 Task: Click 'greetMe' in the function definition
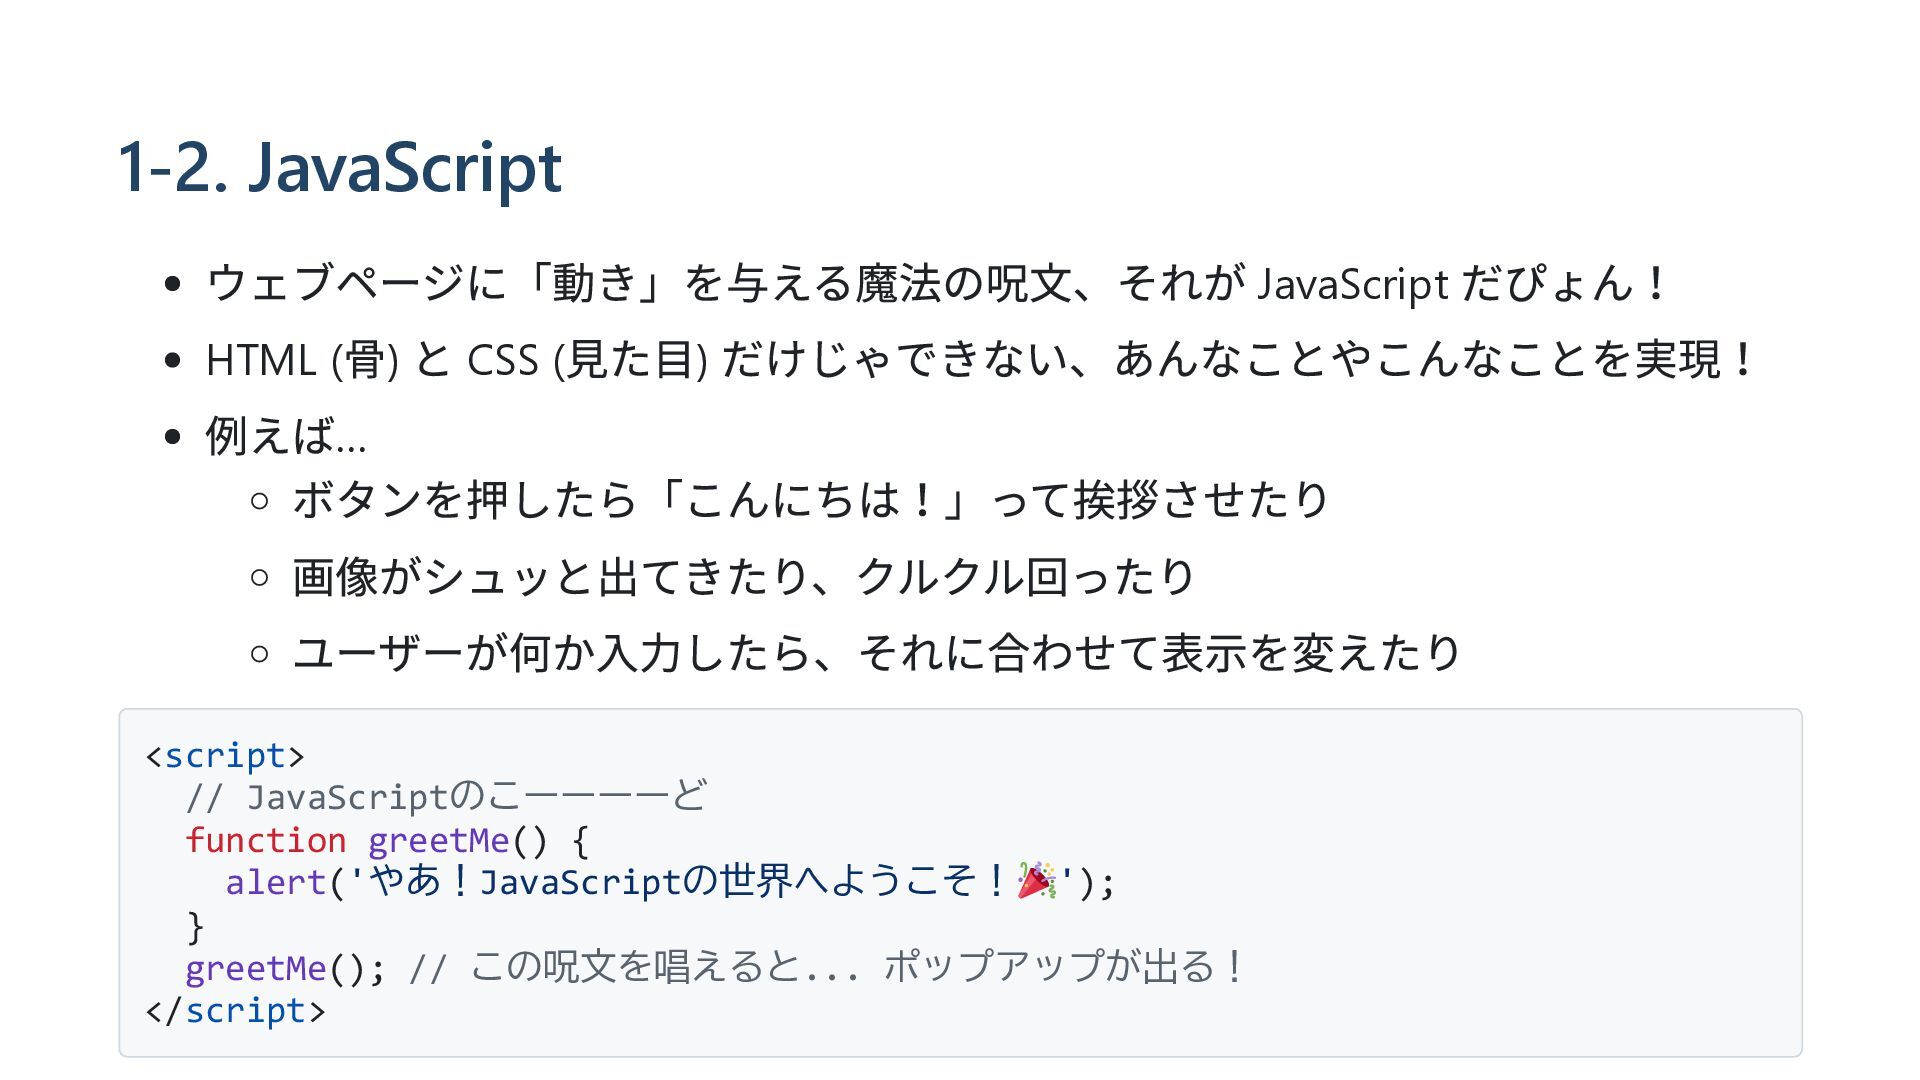[438, 840]
